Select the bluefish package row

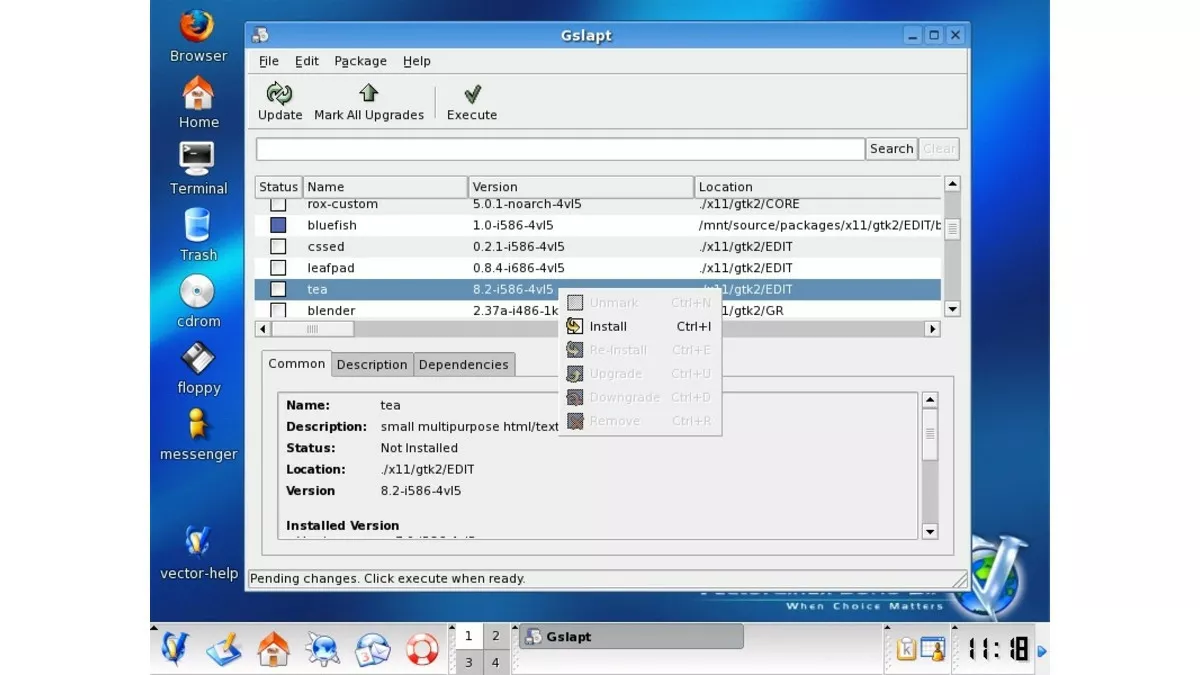[x=598, y=225]
